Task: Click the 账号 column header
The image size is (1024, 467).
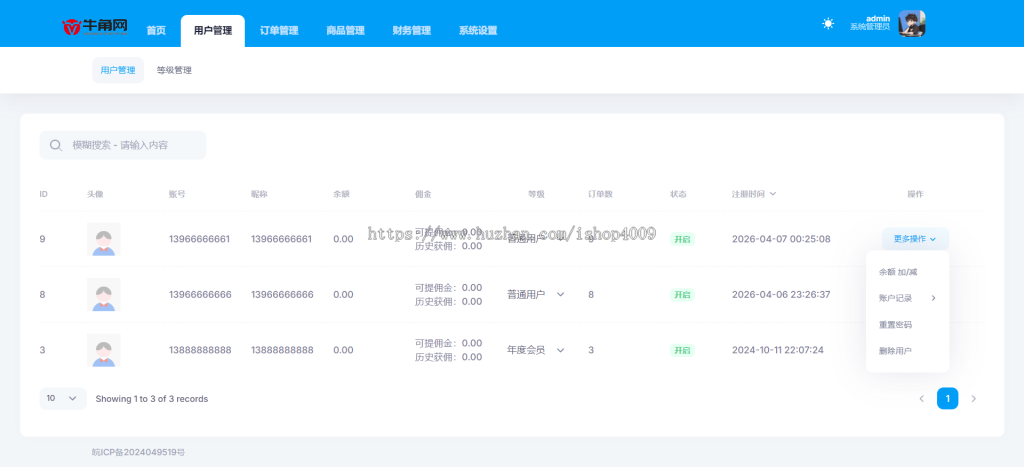Action: point(177,194)
